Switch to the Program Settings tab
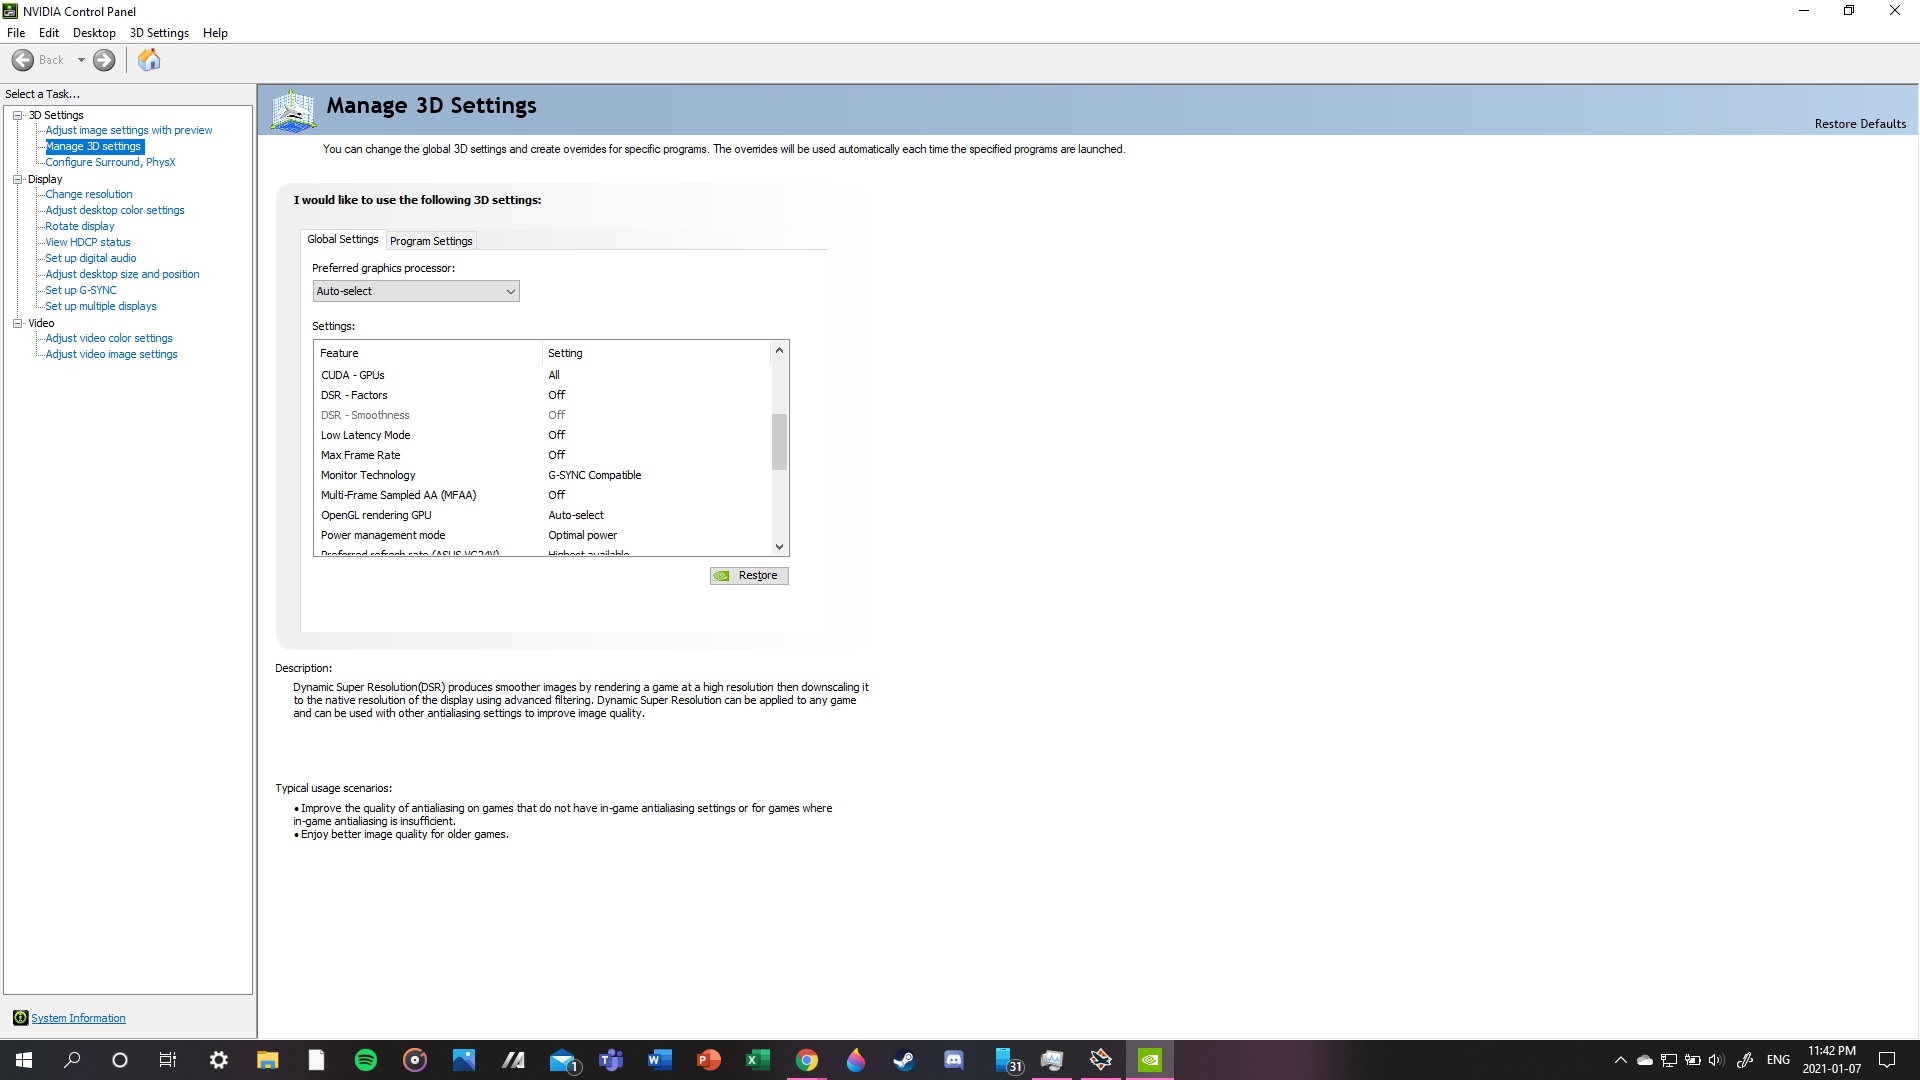1920x1080 pixels. coord(431,241)
